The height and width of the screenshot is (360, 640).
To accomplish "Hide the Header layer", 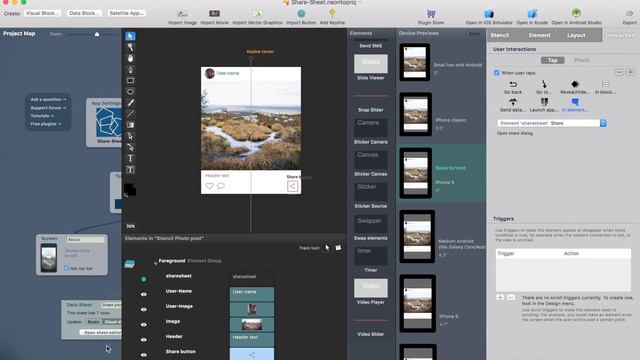I will point(144,340).
